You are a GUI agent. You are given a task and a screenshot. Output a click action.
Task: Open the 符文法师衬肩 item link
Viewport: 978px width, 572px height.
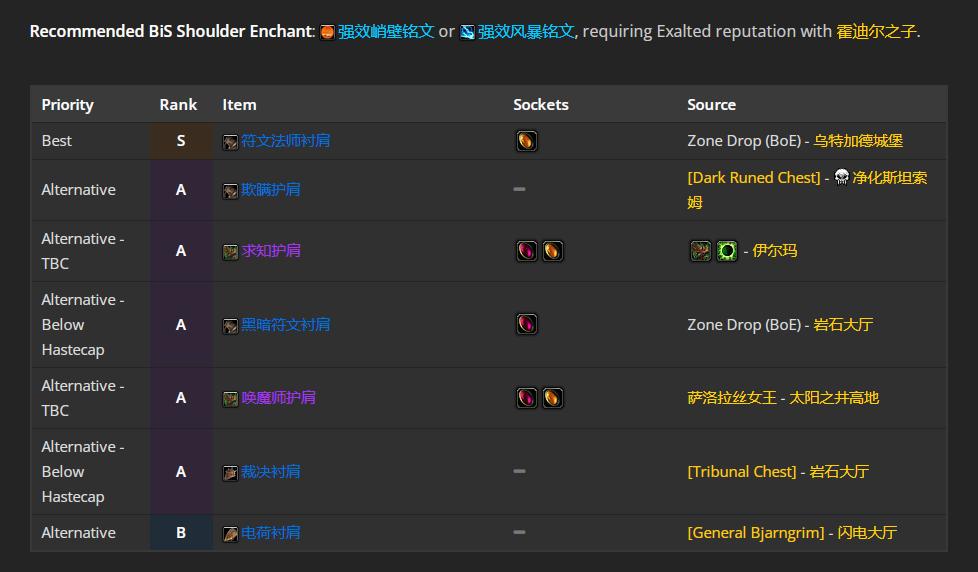[x=285, y=141]
